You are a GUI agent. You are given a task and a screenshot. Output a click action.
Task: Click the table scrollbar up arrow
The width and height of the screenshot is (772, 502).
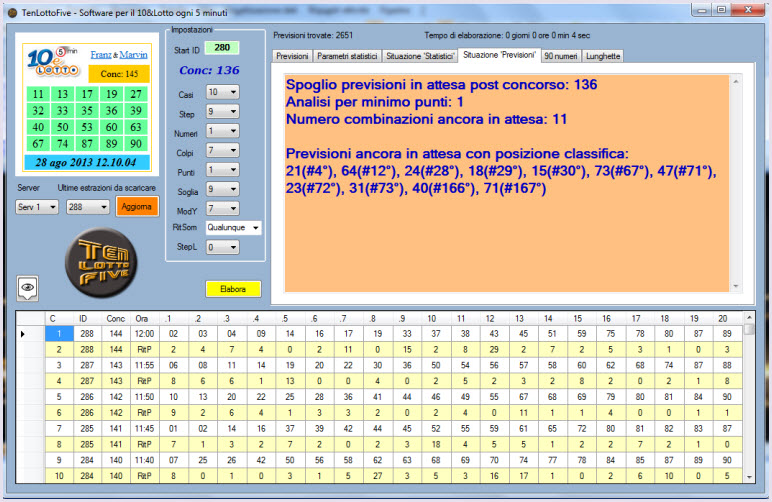[749, 318]
